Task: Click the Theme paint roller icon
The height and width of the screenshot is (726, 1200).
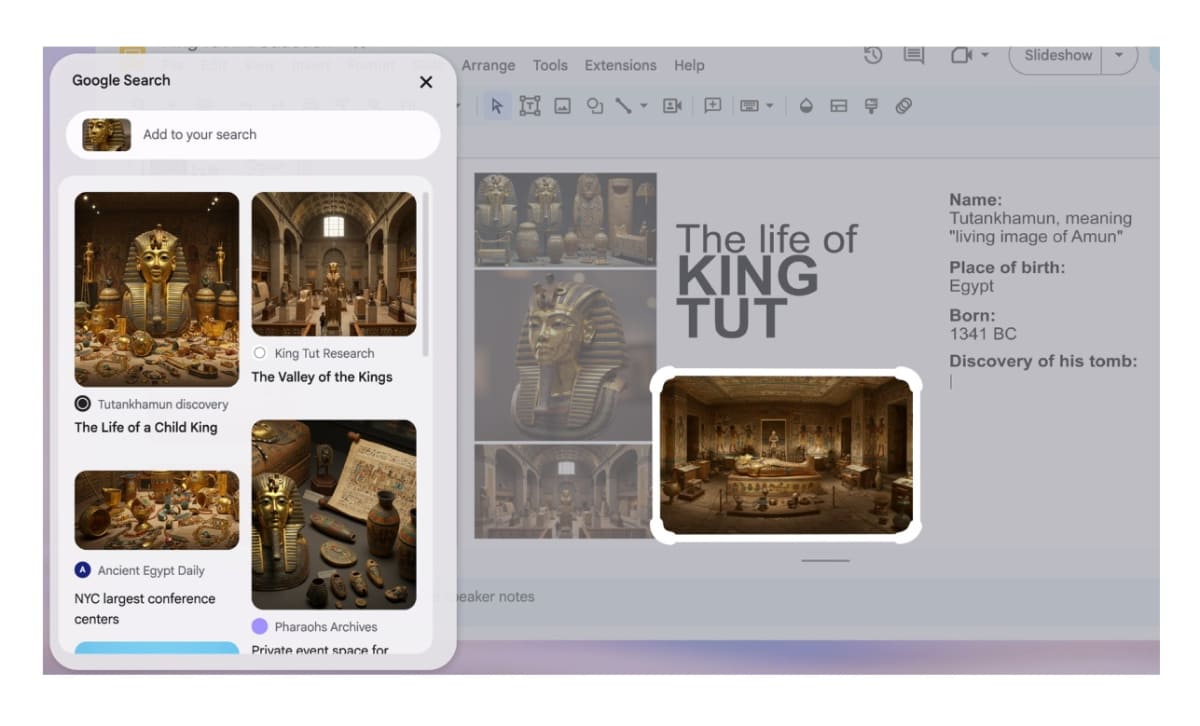Action: (x=871, y=106)
